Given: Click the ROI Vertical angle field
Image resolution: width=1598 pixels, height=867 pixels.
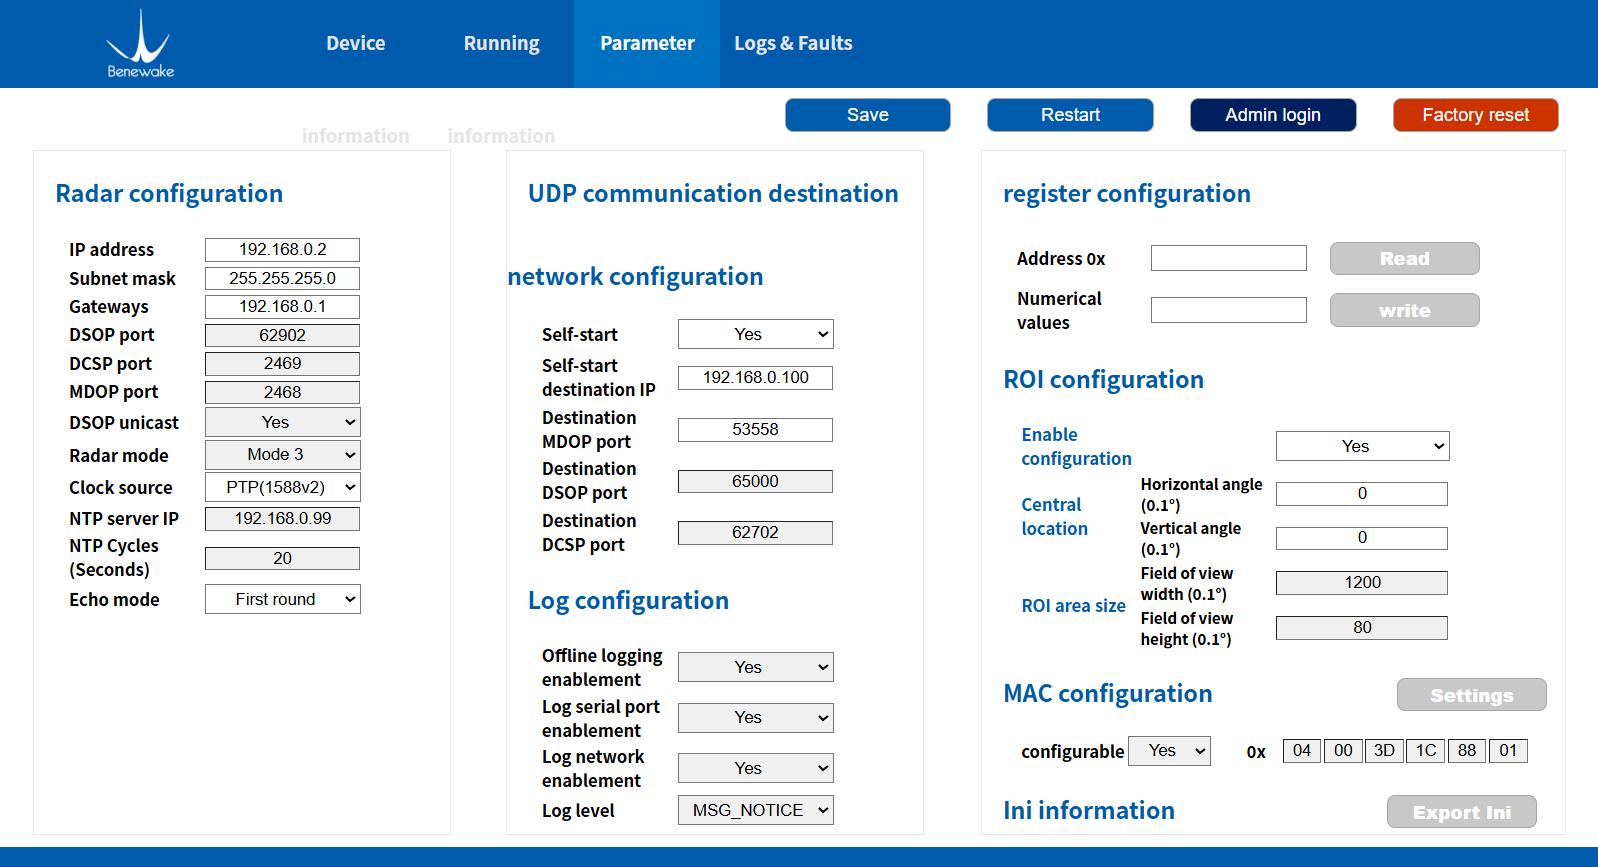Looking at the screenshot, I should [1362, 538].
